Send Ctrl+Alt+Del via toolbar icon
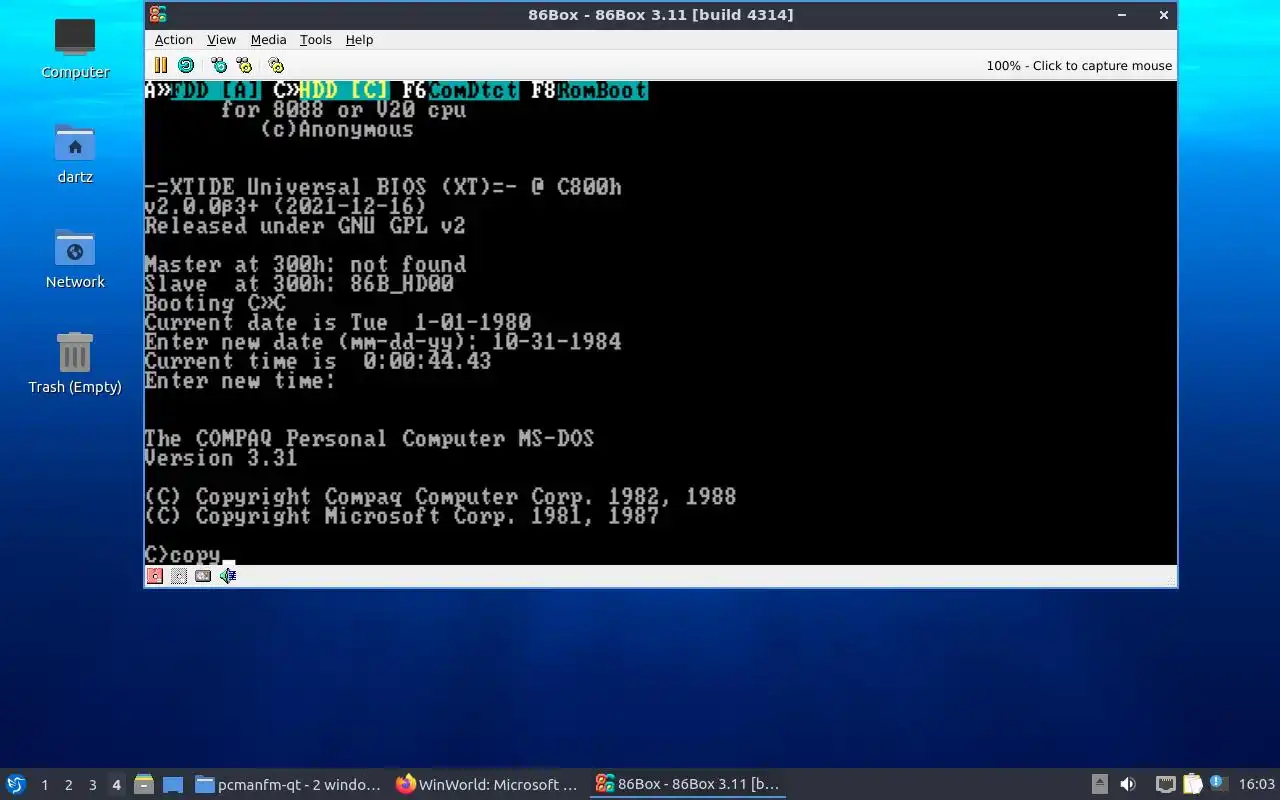The width and height of the screenshot is (1280, 800). [x=219, y=65]
